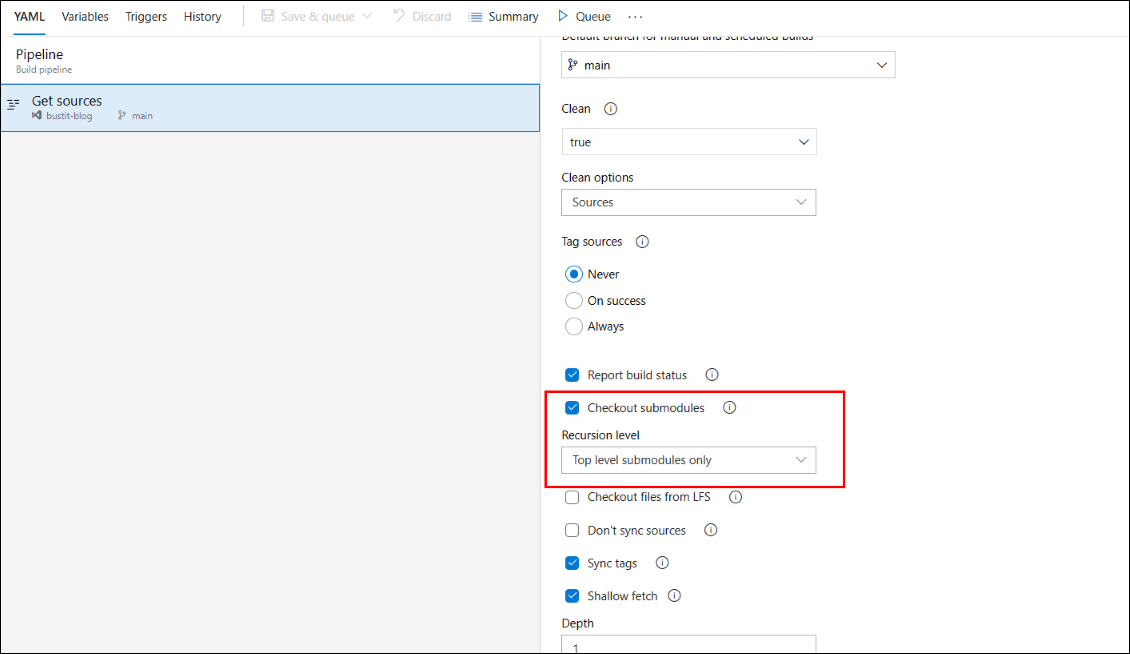Select the On success radio button
The image size is (1130, 654).
point(574,301)
